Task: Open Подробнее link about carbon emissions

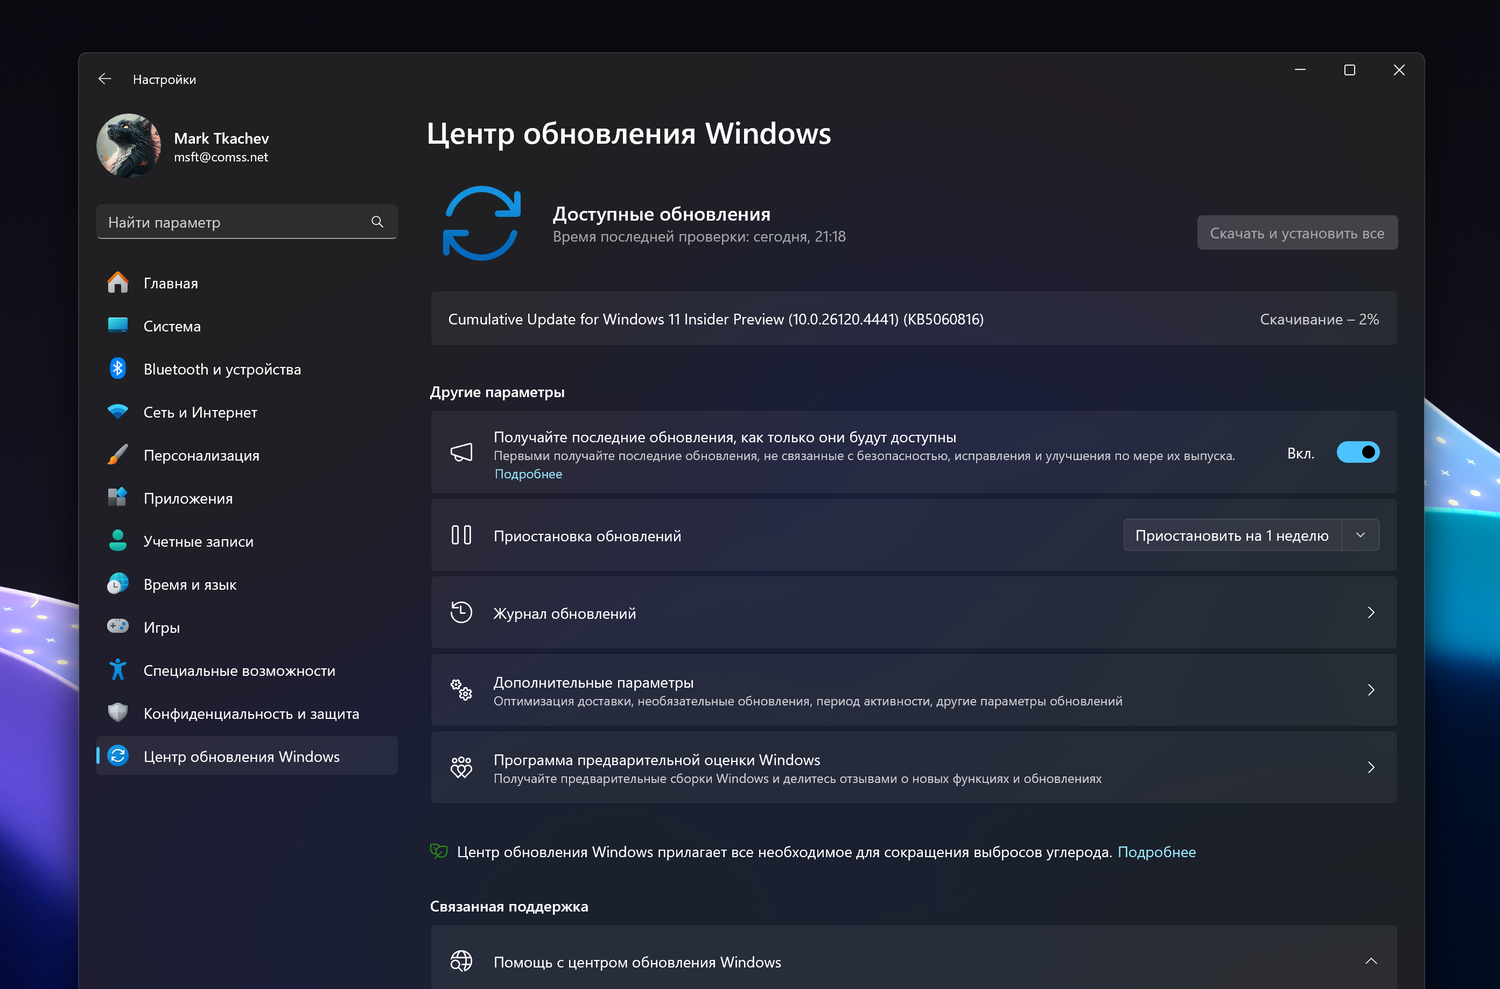Action: coord(1156,852)
